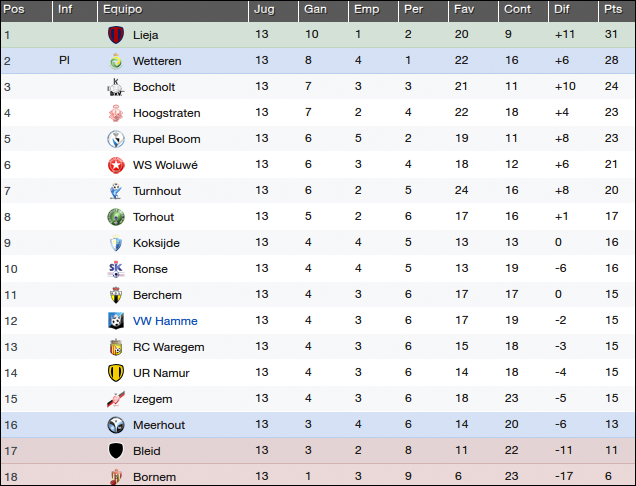
Task: Click the Meerhout football crest
Action: click(x=116, y=425)
